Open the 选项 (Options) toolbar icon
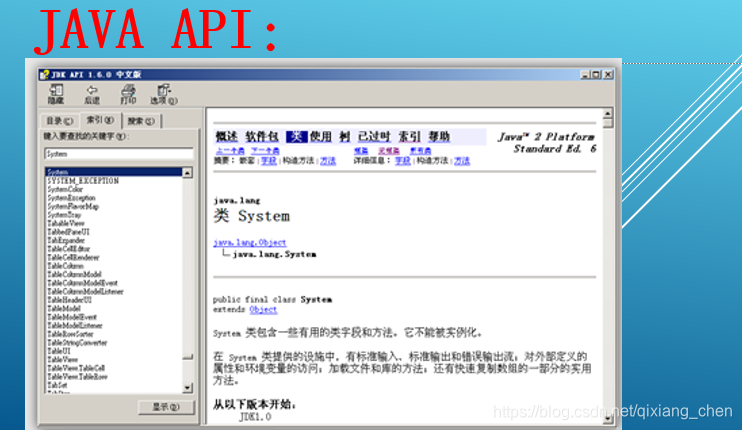 [x=164, y=94]
